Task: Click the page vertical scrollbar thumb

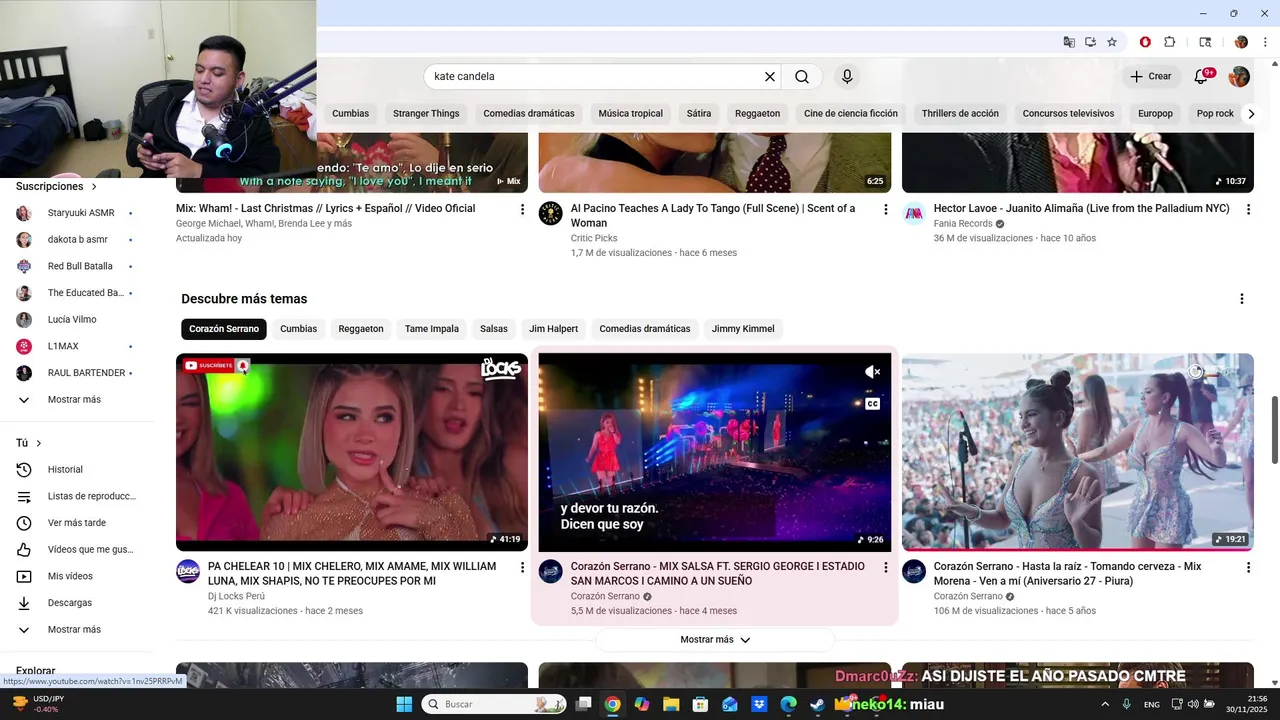Action: point(1274,430)
